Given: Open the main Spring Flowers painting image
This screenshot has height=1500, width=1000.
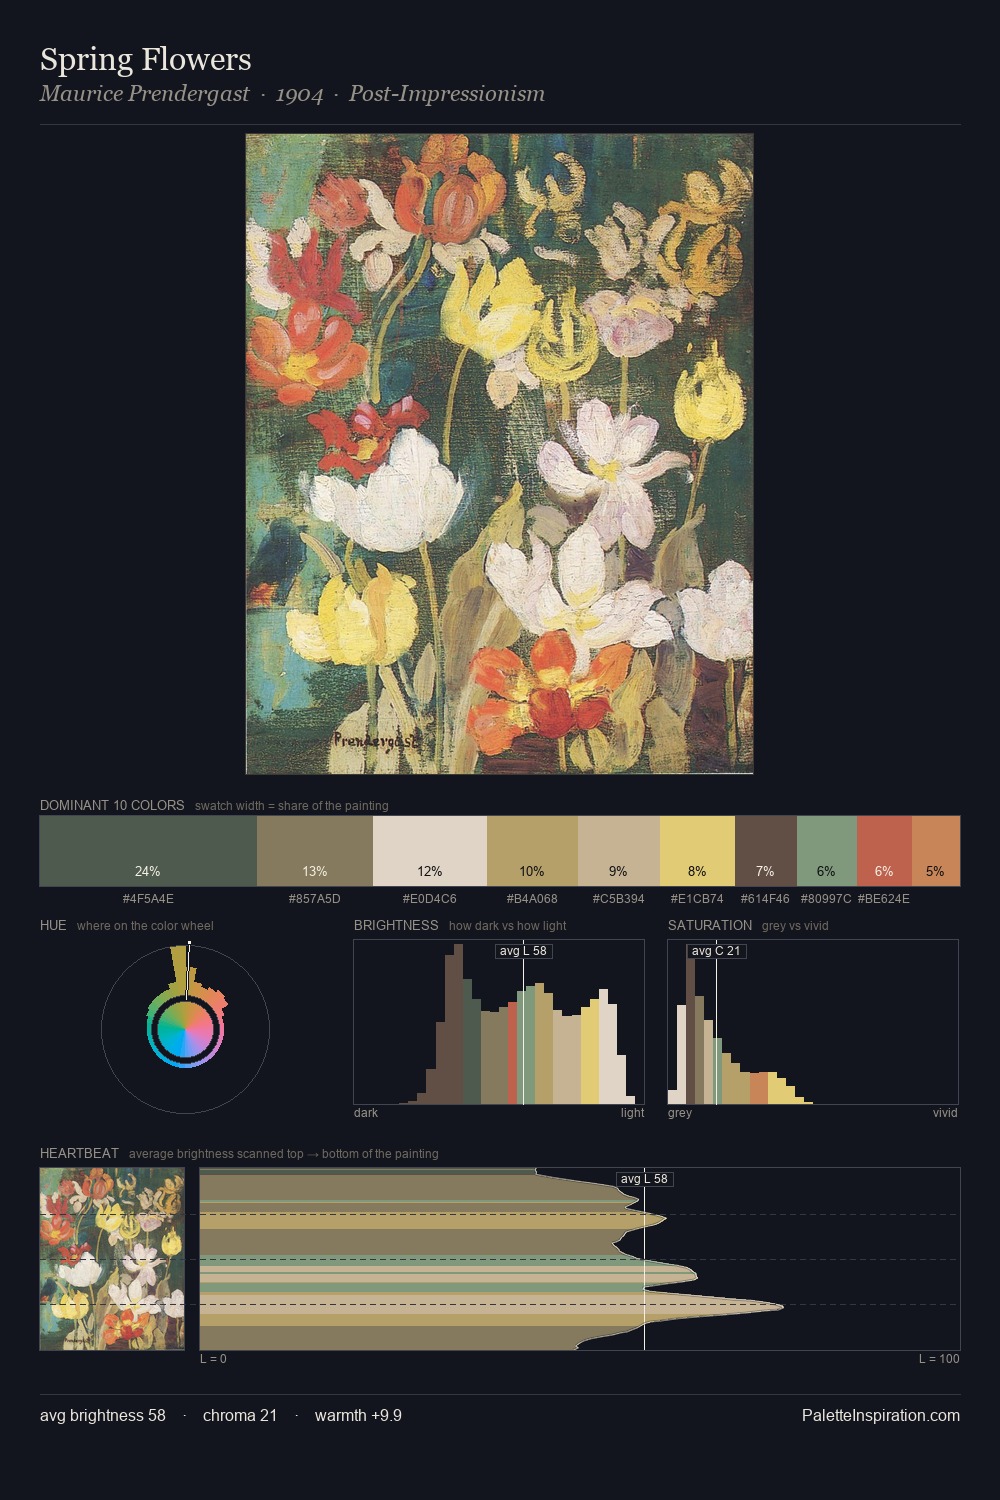Looking at the screenshot, I should click(x=500, y=454).
